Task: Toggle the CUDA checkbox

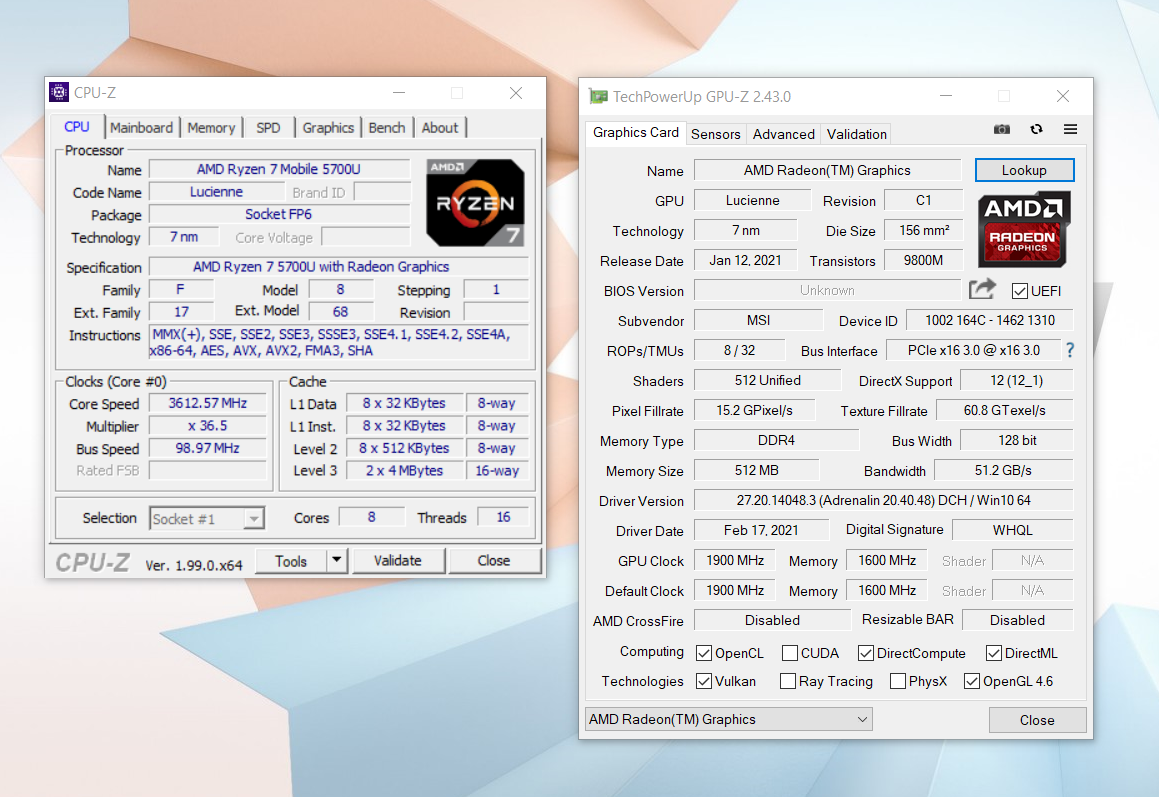Action: [789, 653]
